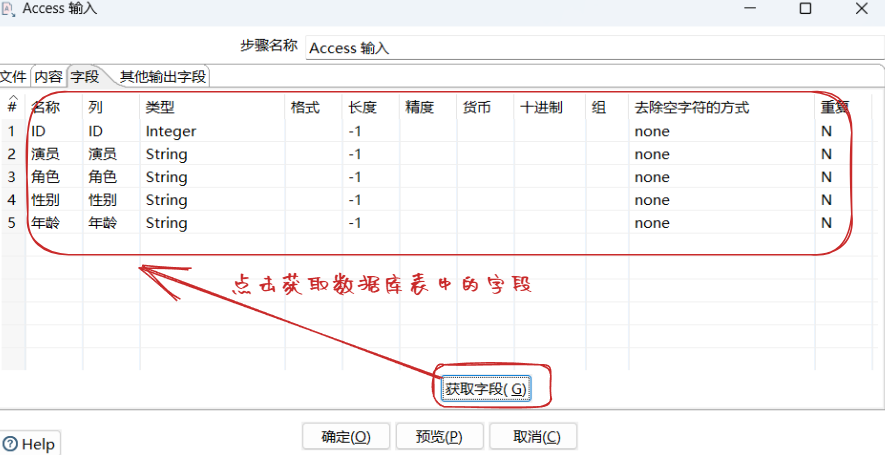Image resolution: width=885 pixels, height=455 pixels.
Task: Select the 角色 name cell in row 3
Action: click(54, 177)
